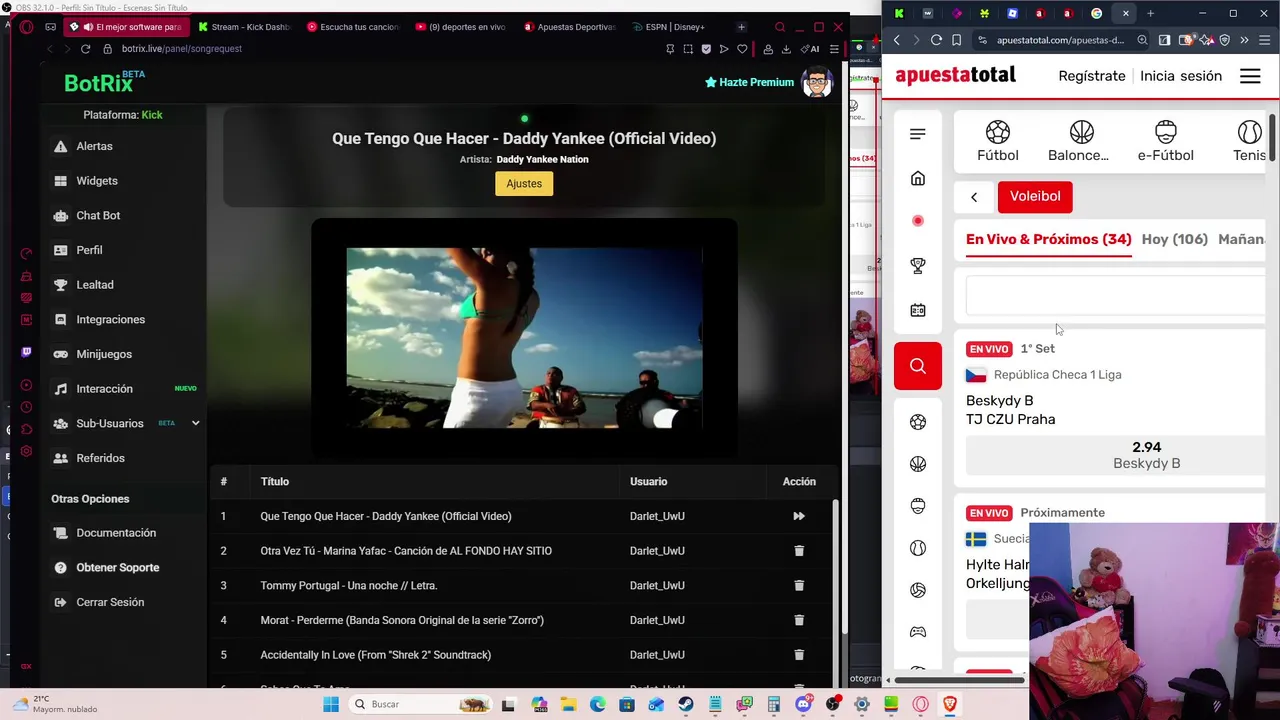Click República Checa 1 Liga label
This screenshot has height=720, width=1280.
(1057, 375)
